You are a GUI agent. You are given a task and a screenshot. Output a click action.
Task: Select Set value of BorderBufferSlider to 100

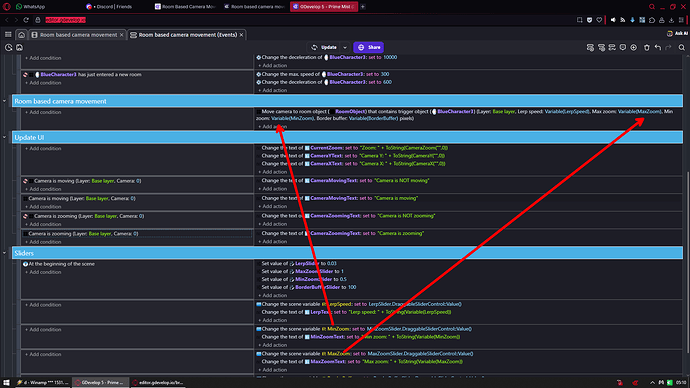(x=308, y=287)
